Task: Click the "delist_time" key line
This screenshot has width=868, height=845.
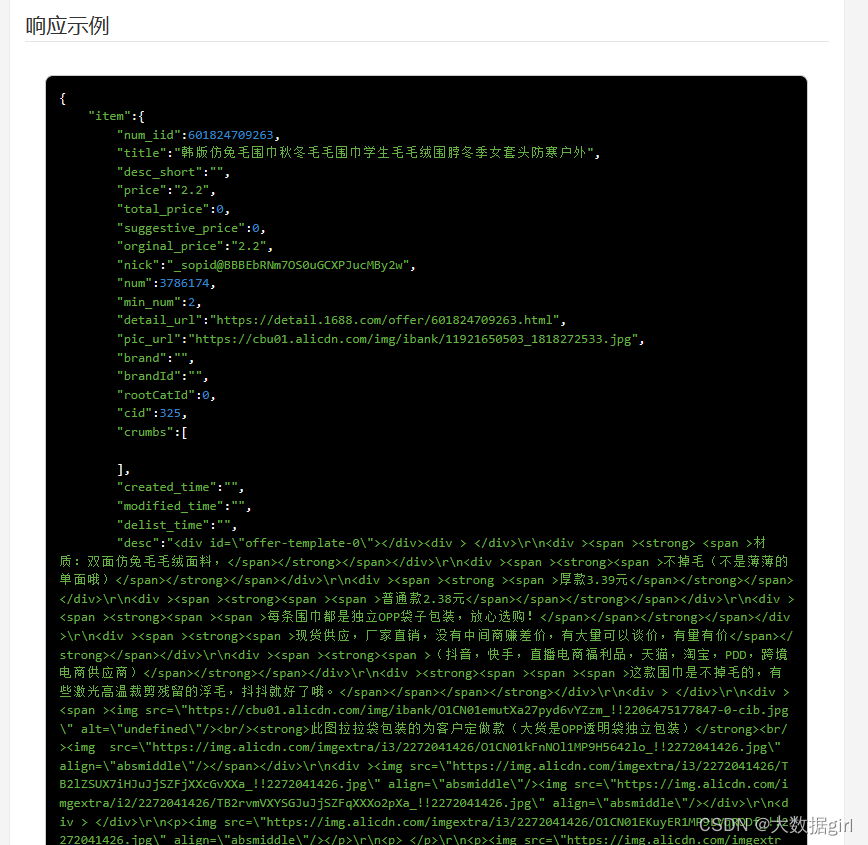Action: click(x=177, y=525)
